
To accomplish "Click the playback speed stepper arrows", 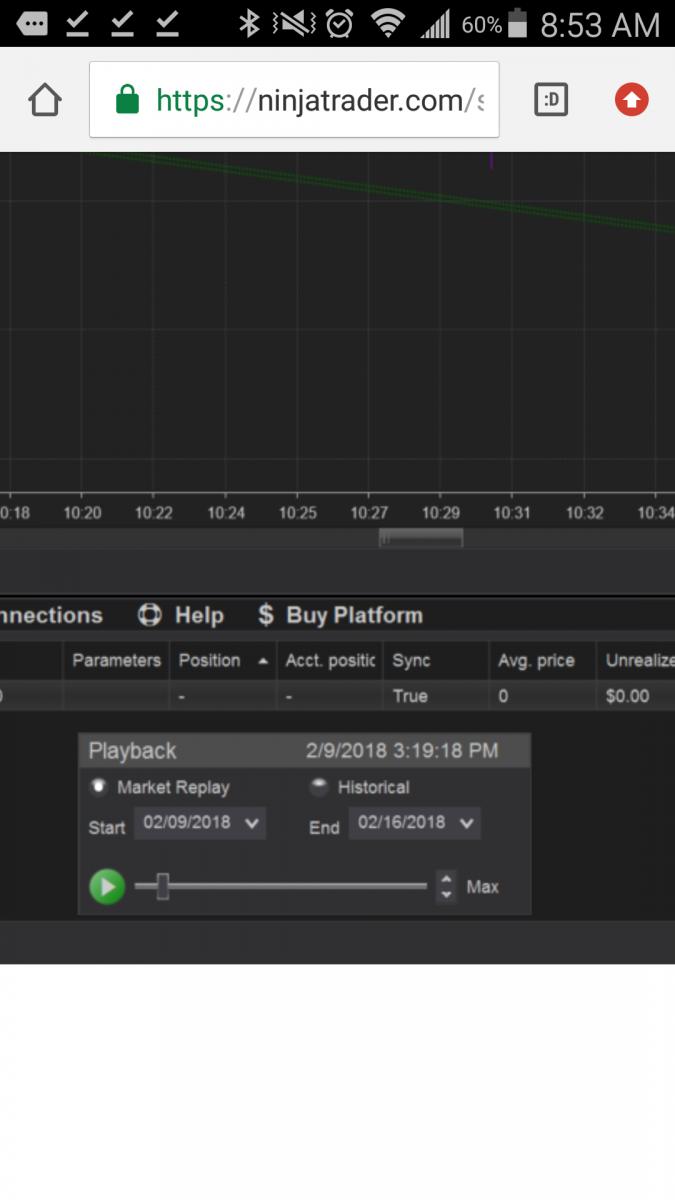I will click(x=446, y=886).
